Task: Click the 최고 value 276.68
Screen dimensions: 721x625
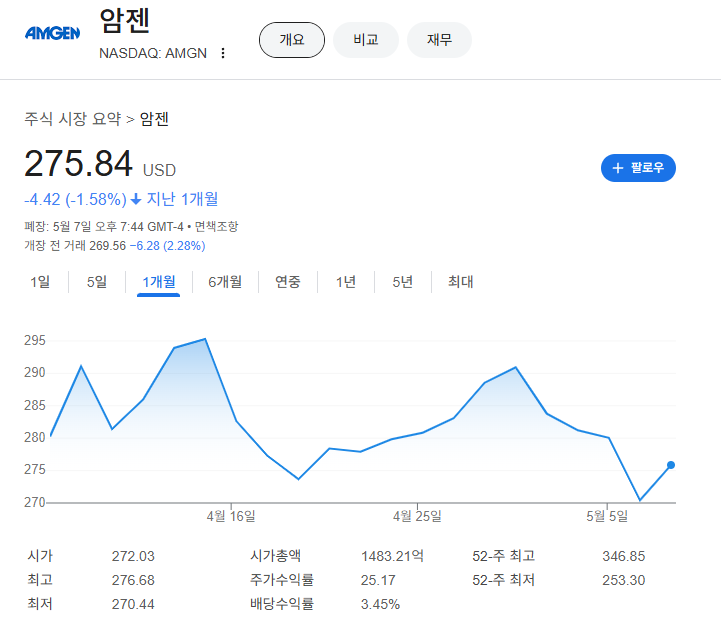Action: point(133,580)
